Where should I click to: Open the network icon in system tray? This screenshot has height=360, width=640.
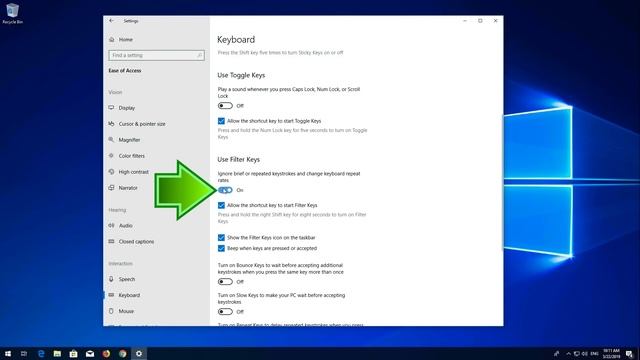click(x=576, y=353)
